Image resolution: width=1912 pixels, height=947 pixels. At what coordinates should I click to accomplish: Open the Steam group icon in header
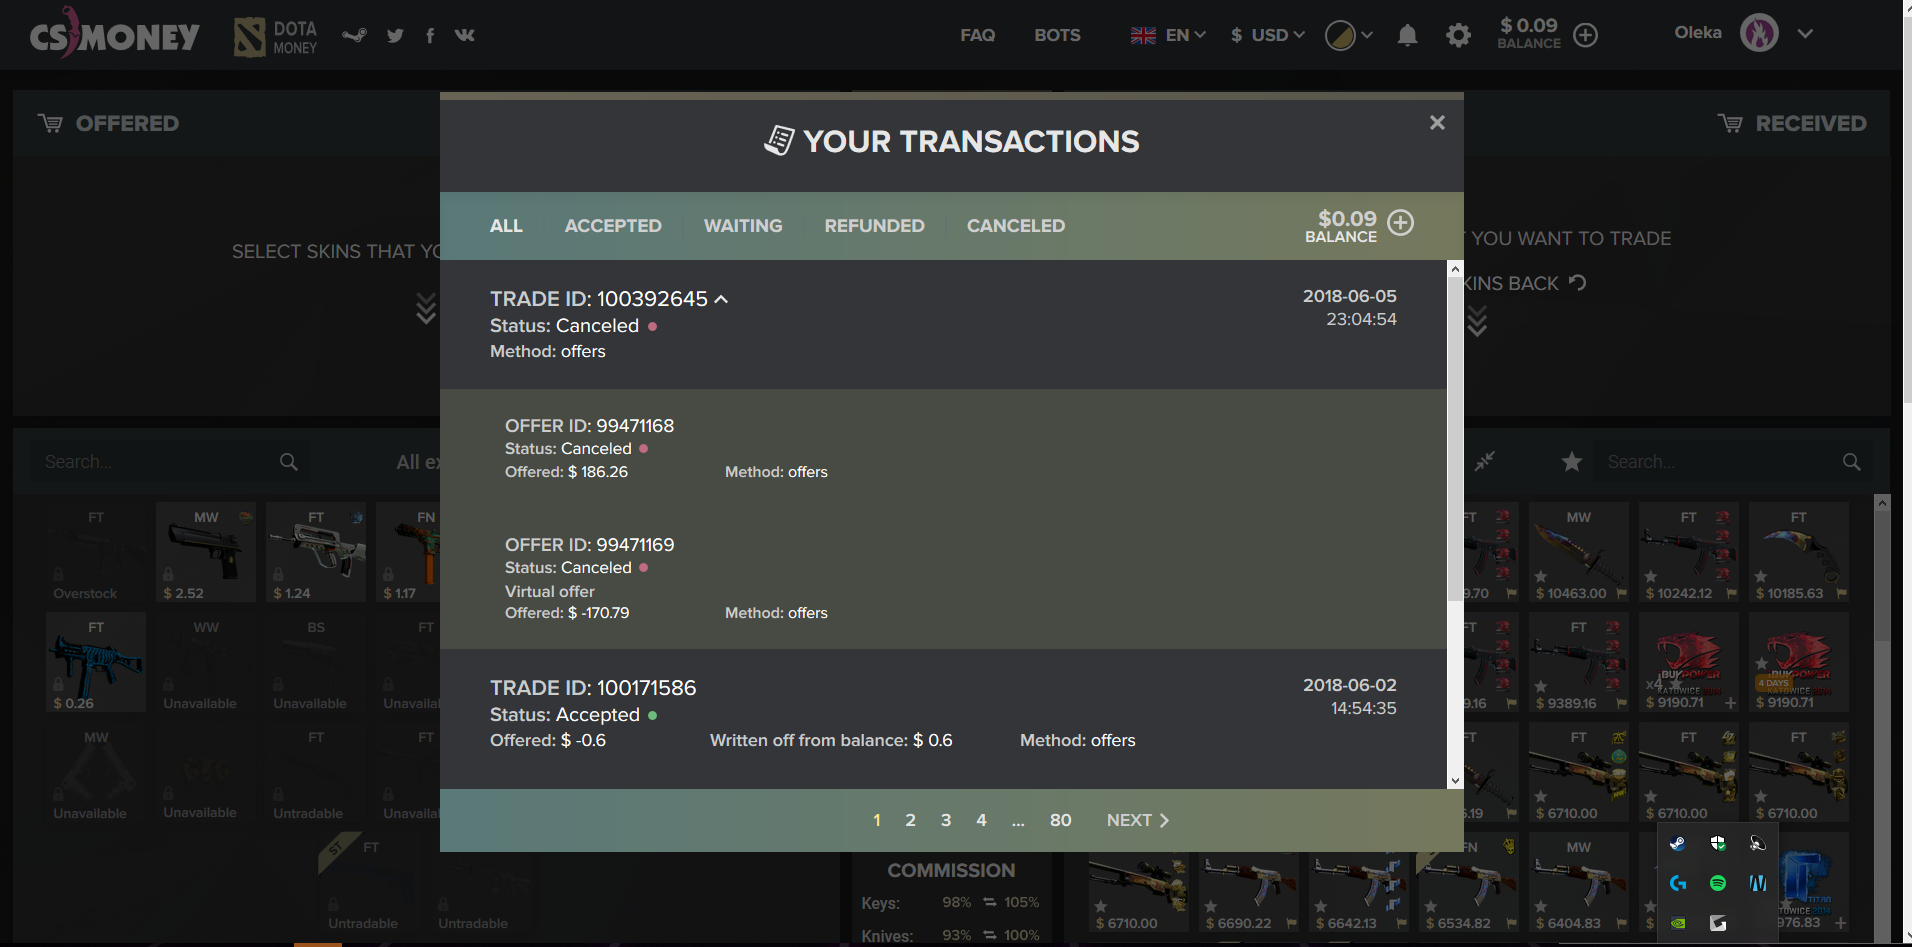click(354, 36)
